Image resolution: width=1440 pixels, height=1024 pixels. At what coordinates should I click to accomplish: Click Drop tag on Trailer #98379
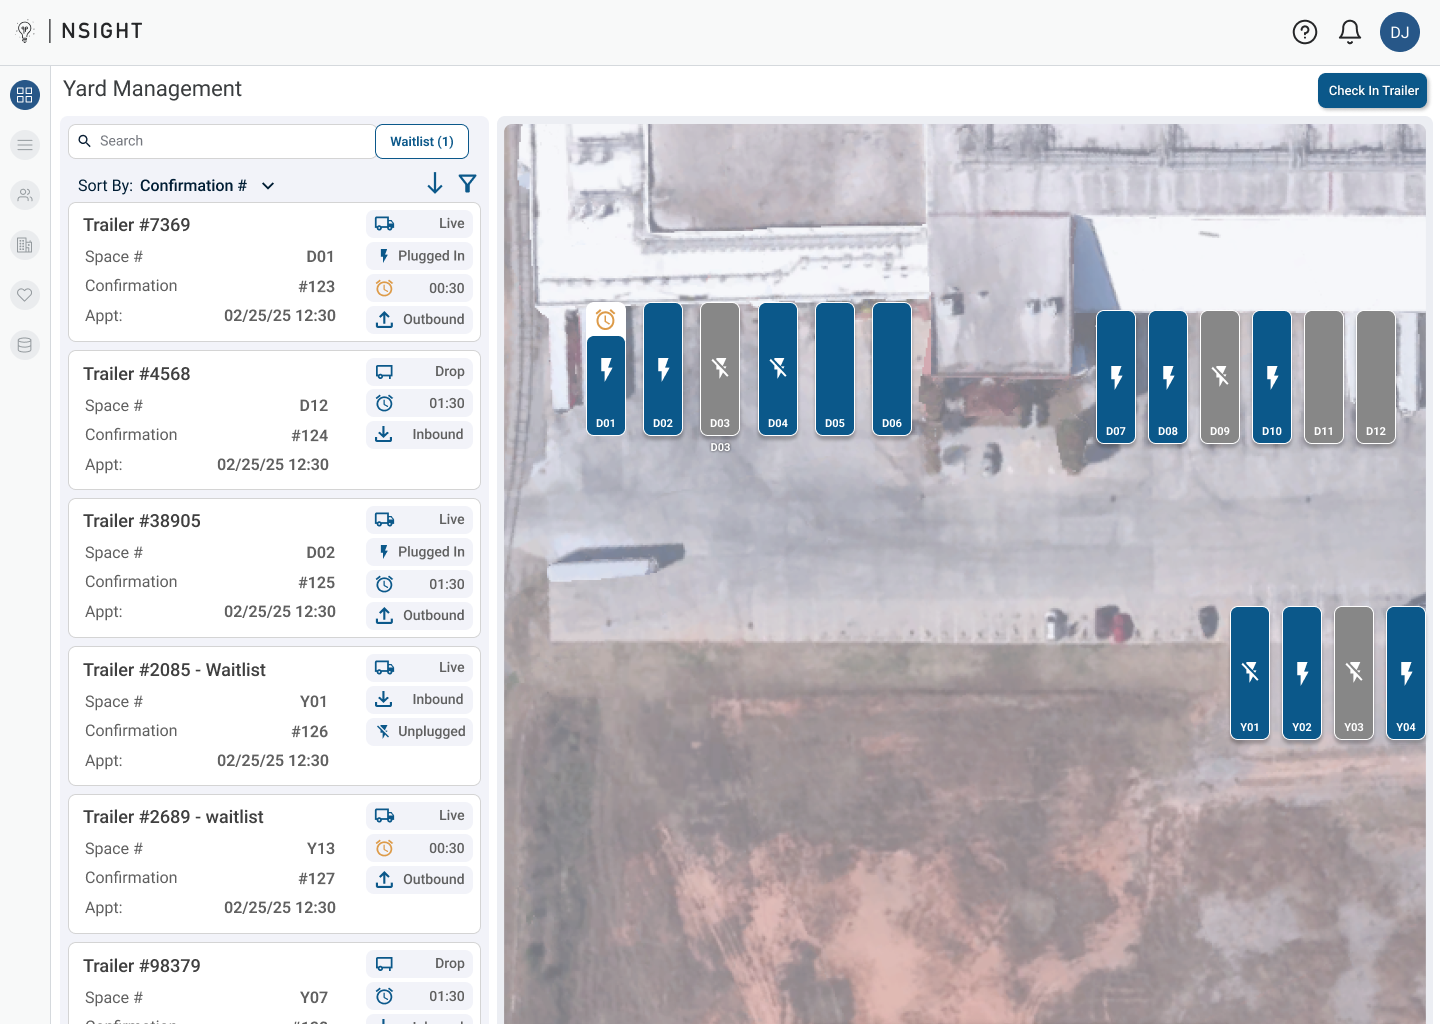coord(420,964)
